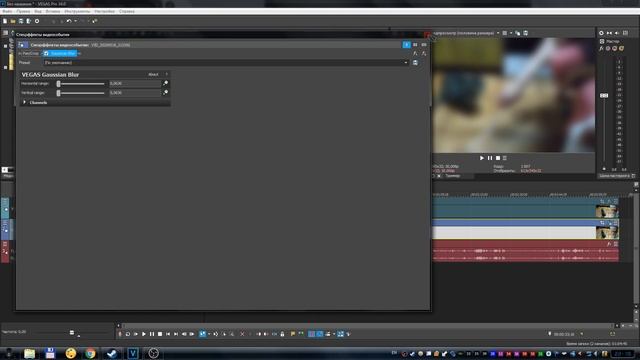Screen dimensions: 640x360
Task: Open the edit tool dropdown arrow
Action: (209, 334)
